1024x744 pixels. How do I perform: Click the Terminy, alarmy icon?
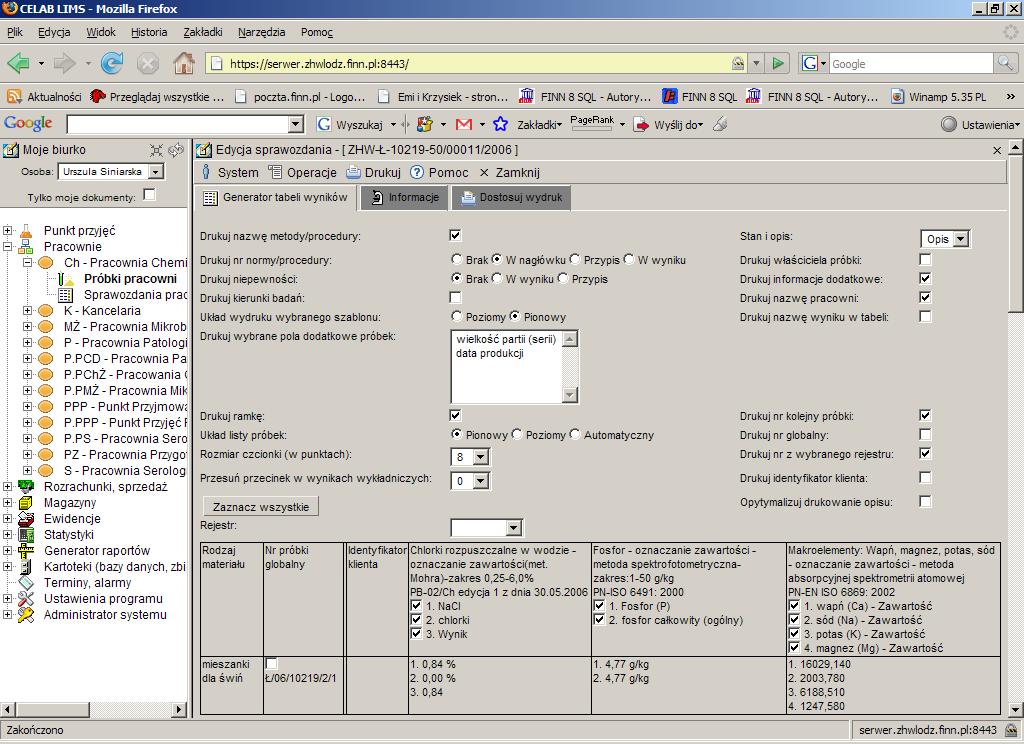(26, 583)
